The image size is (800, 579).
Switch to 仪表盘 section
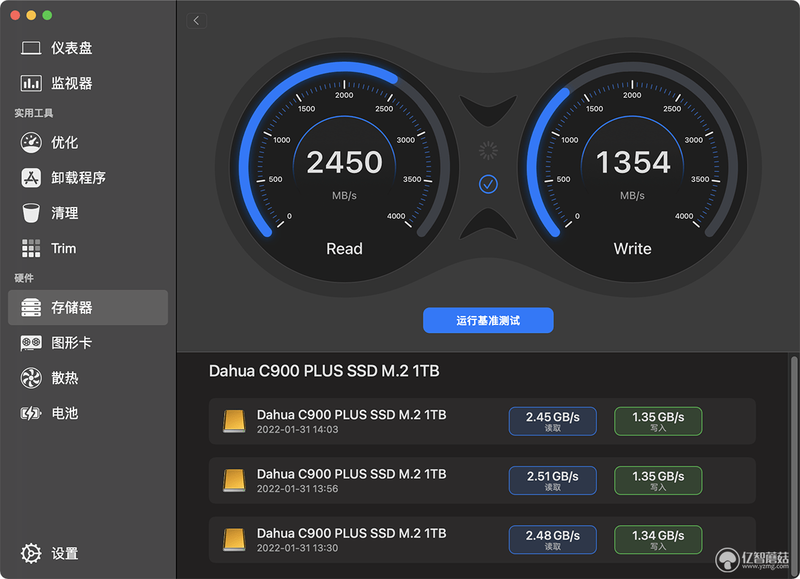tap(71, 48)
